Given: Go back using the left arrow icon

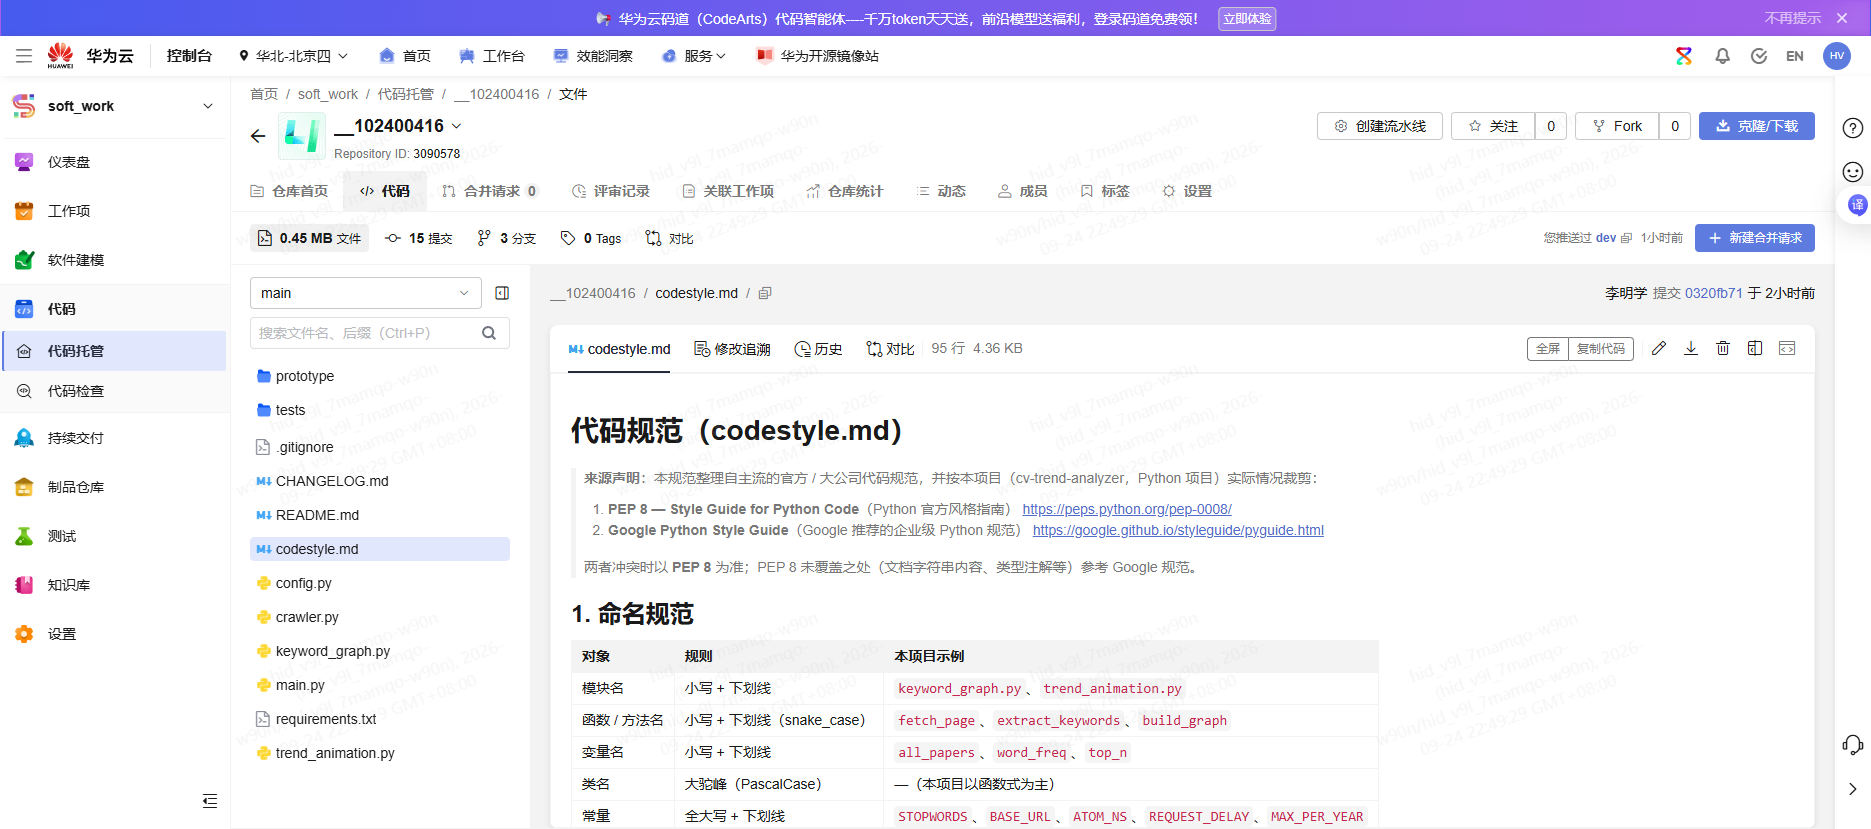Looking at the screenshot, I should [258, 136].
